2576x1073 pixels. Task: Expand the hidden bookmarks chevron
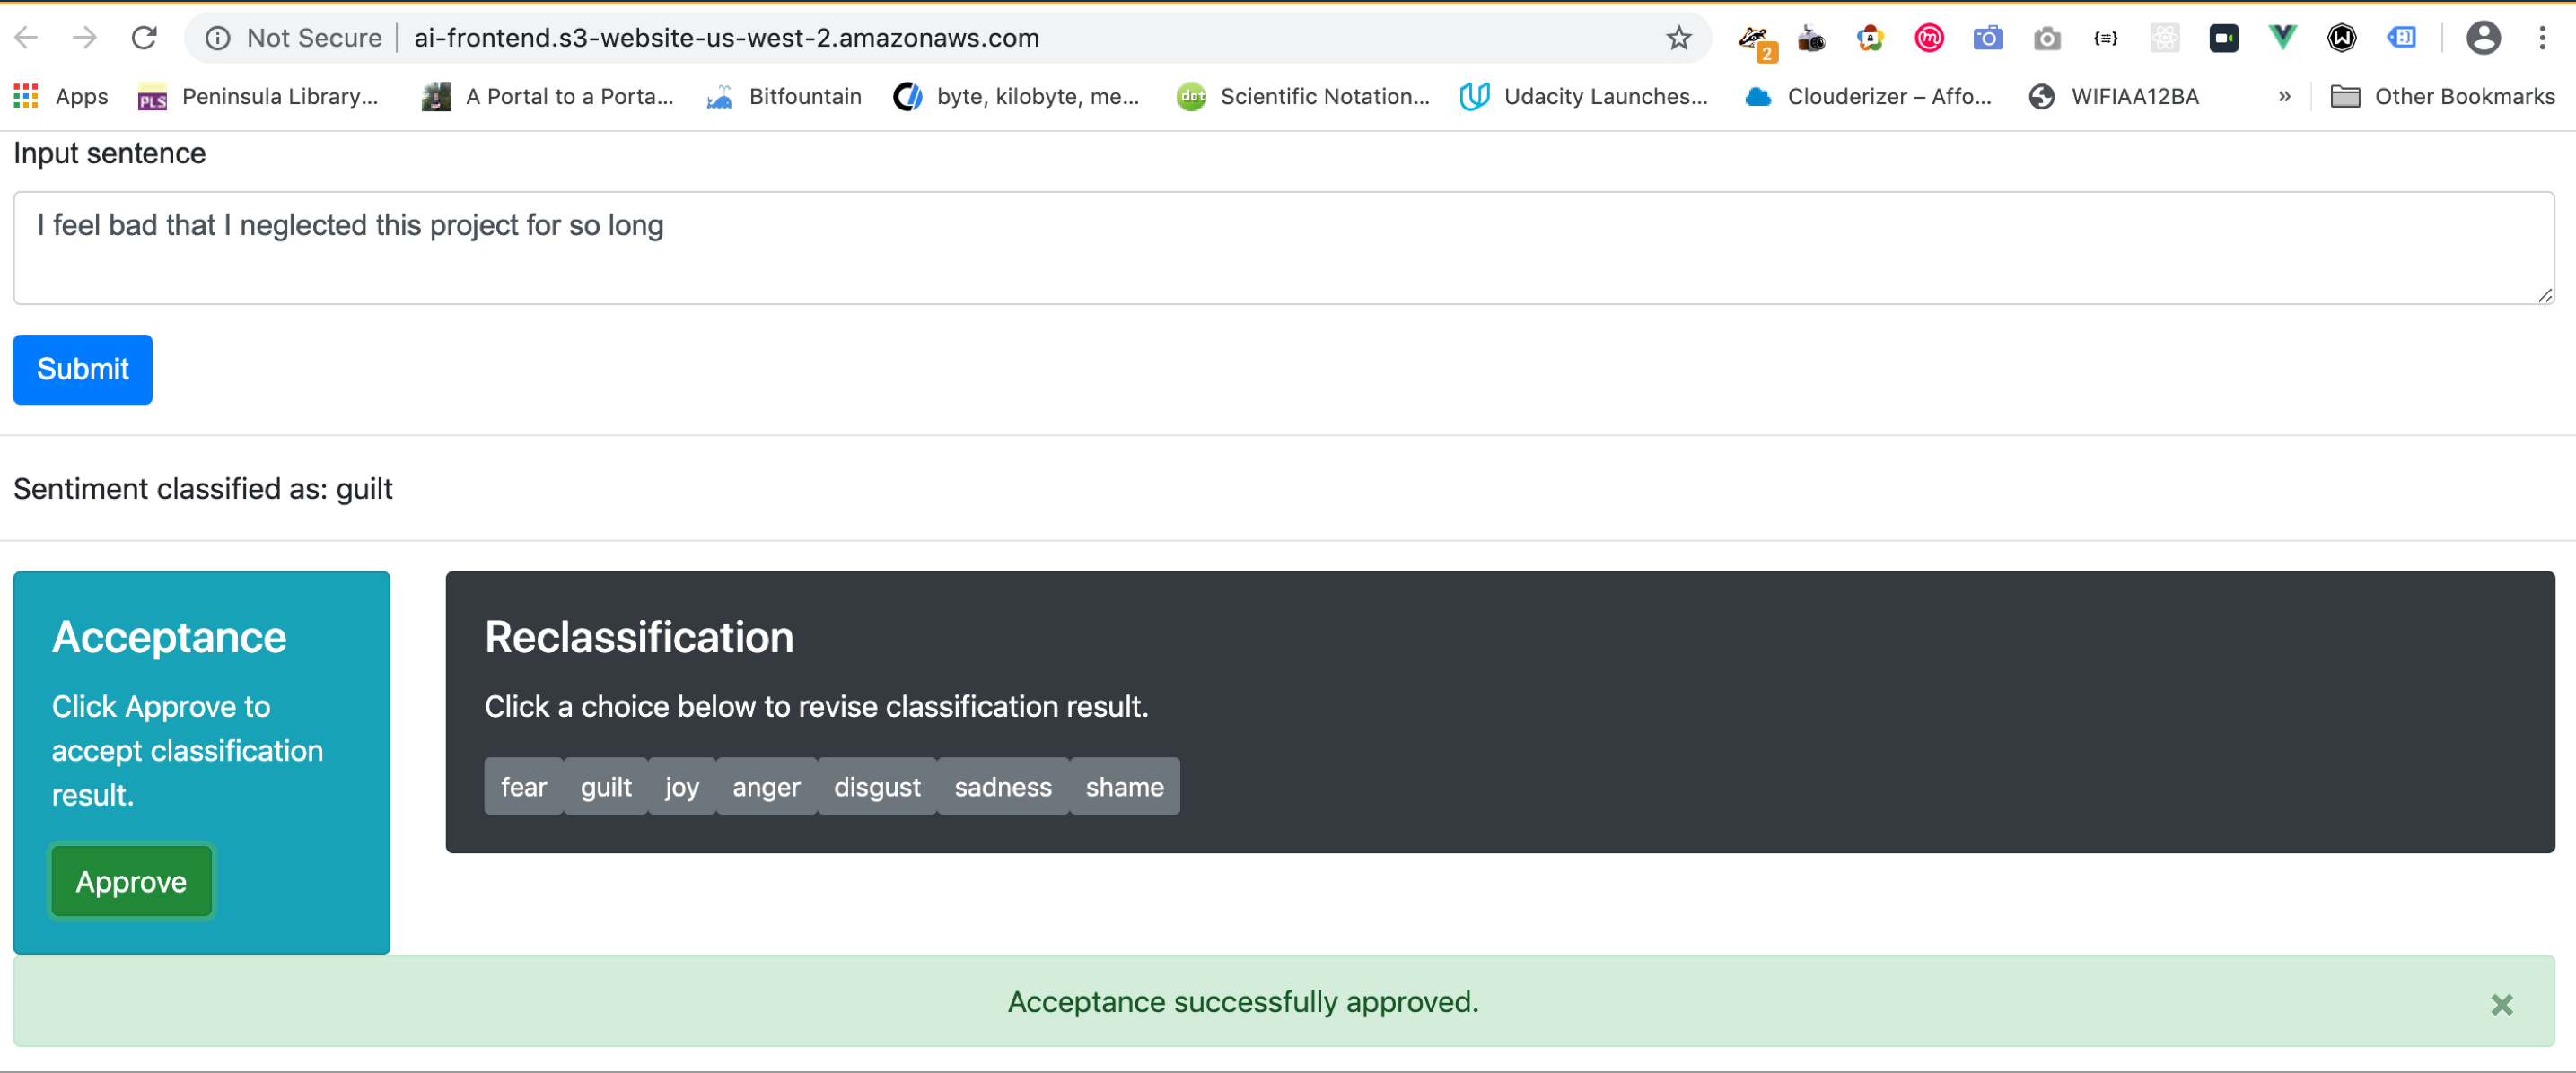point(2284,96)
